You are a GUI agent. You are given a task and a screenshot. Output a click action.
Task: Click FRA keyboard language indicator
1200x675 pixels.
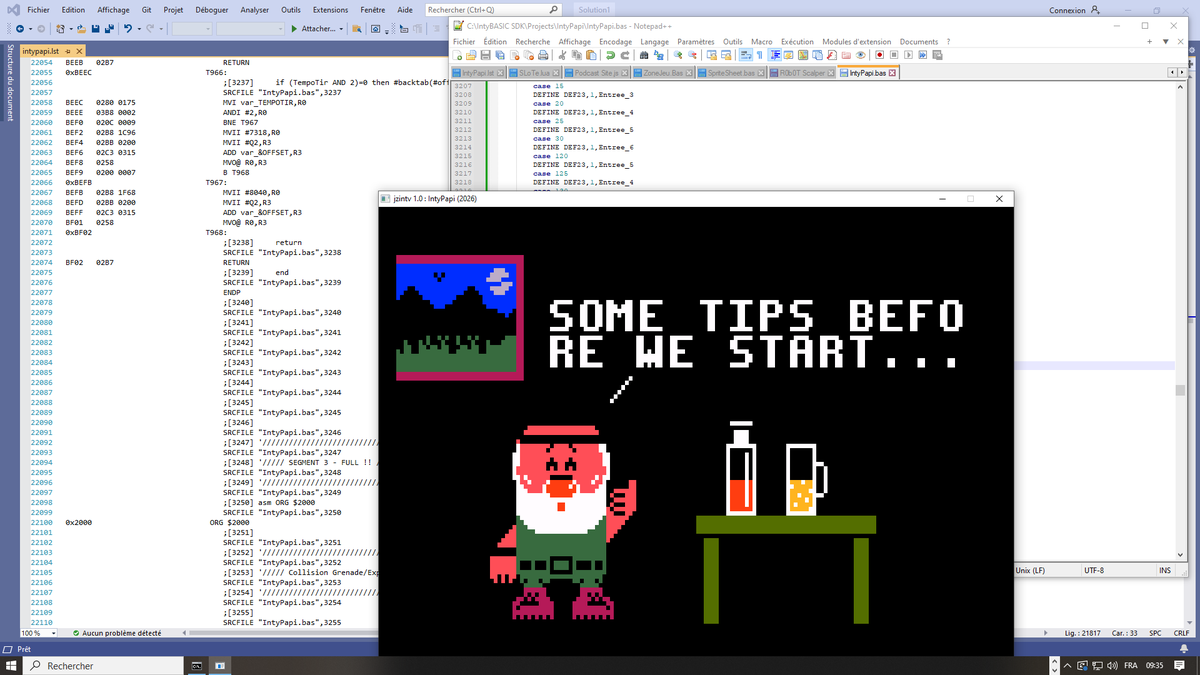[1130, 665]
